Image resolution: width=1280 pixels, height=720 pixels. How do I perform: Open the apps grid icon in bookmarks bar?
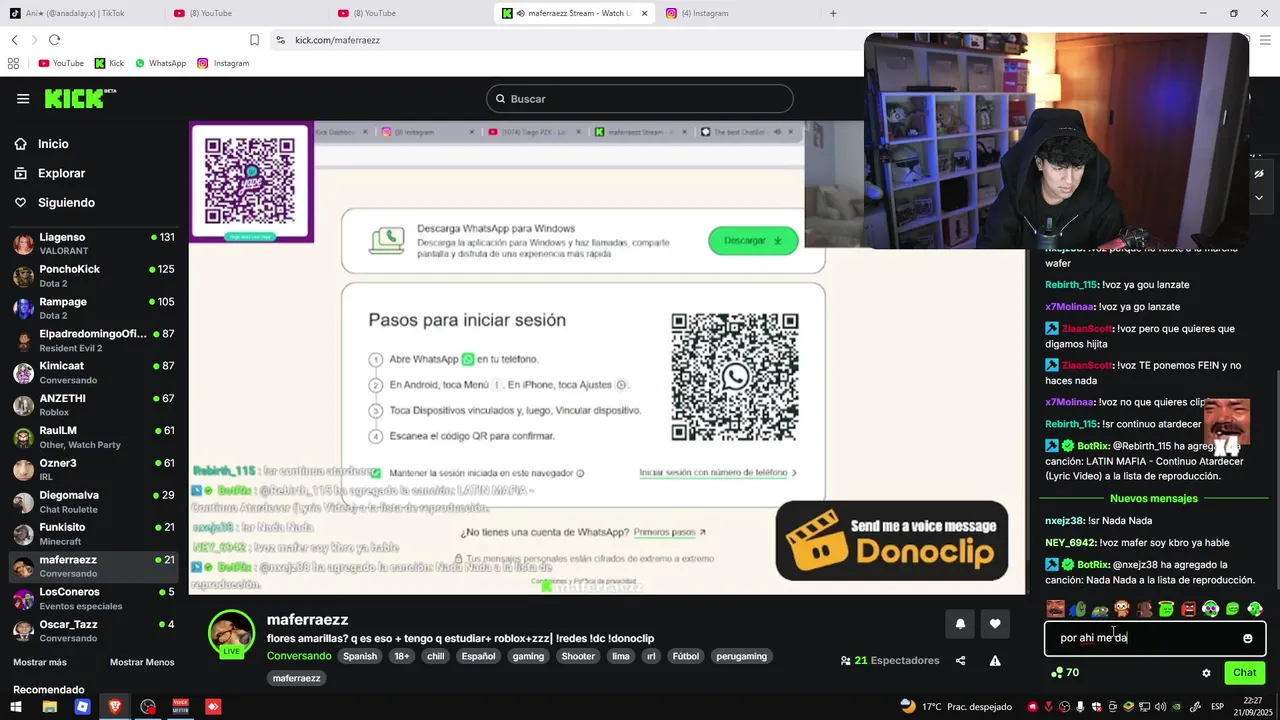pos(13,63)
